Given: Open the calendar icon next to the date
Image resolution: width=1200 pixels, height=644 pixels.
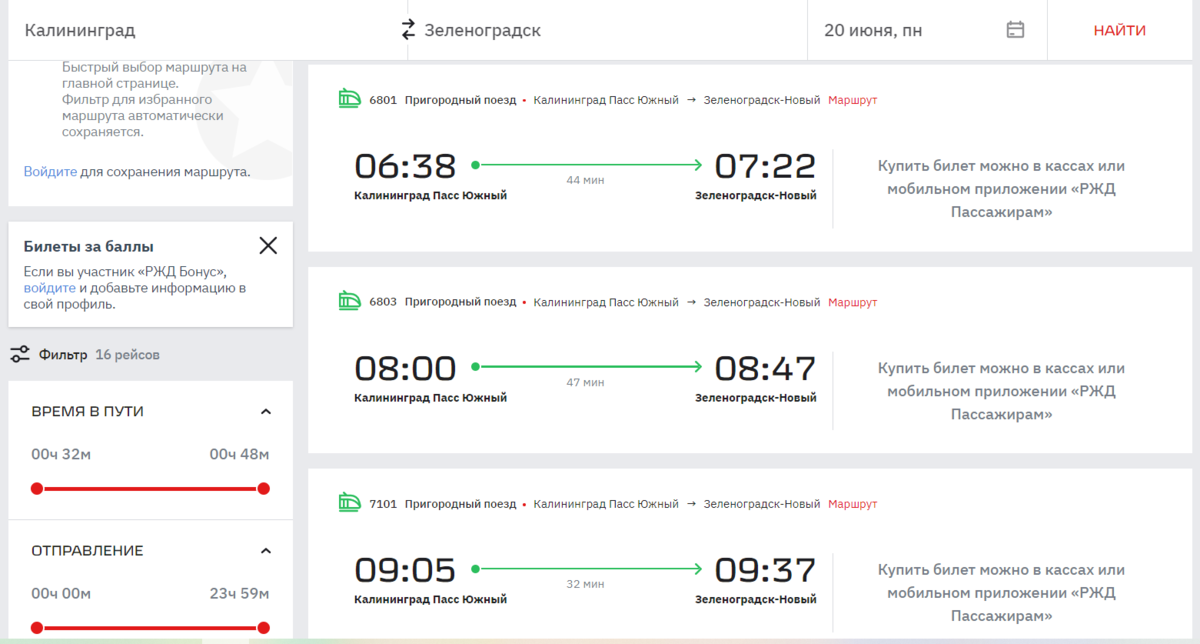Looking at the screenshot, I should click(x=1015, y=30).
